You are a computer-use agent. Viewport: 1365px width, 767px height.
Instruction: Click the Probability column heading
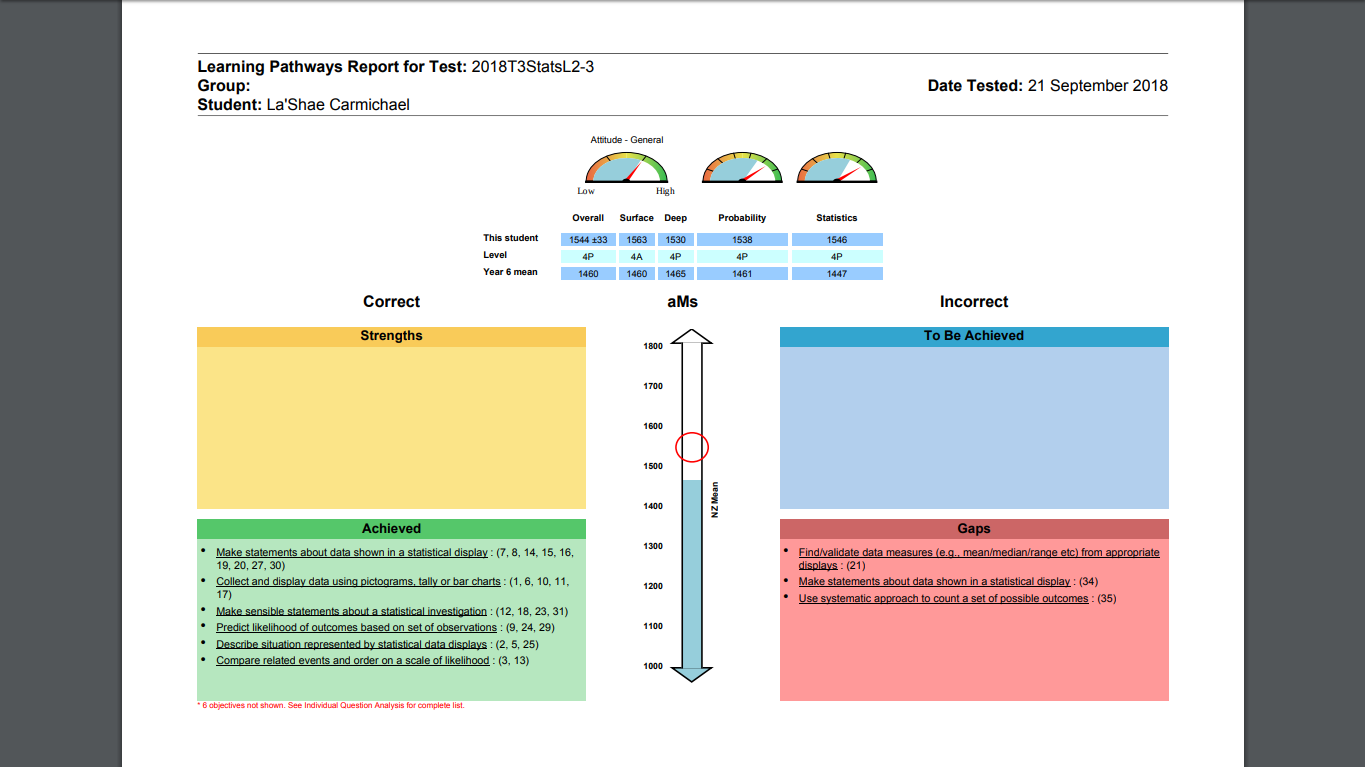tap(742, 218)
